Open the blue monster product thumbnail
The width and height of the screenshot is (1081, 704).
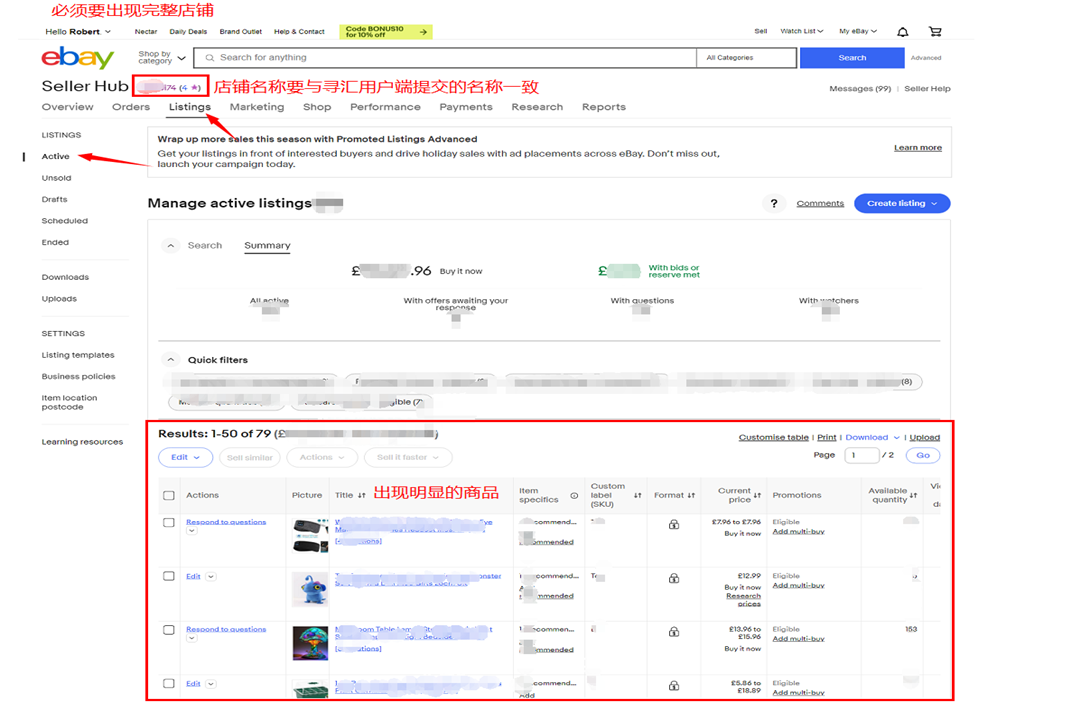[310, 590]
